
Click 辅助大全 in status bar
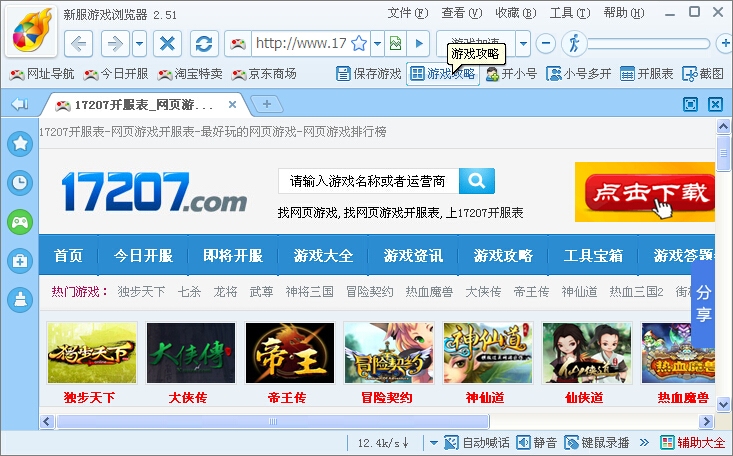coord(693,442)
